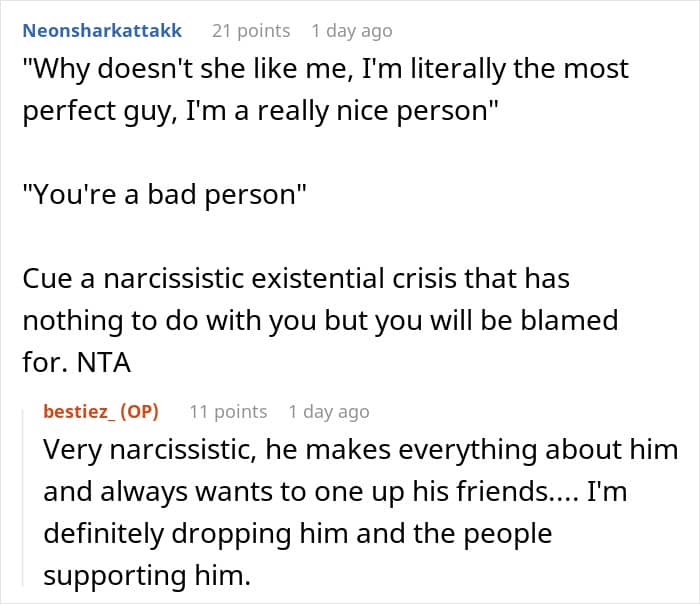
Task: Open the bestiez_ user profile
Action: tap(78, 411)
